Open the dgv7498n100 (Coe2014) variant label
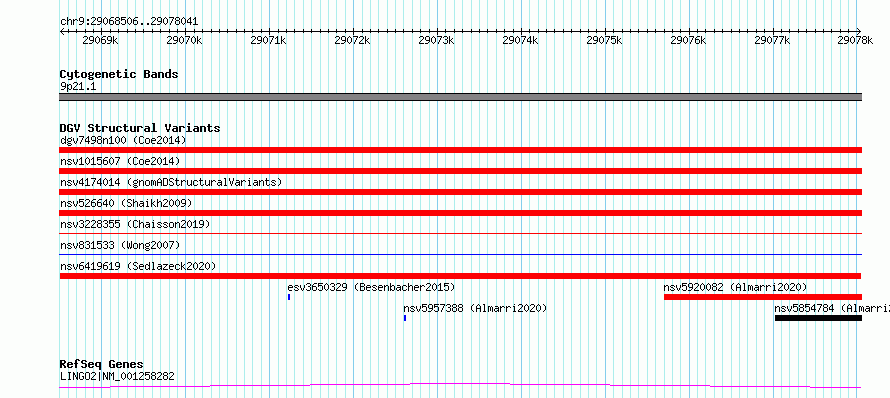890x398 pixels. [123, 140]
